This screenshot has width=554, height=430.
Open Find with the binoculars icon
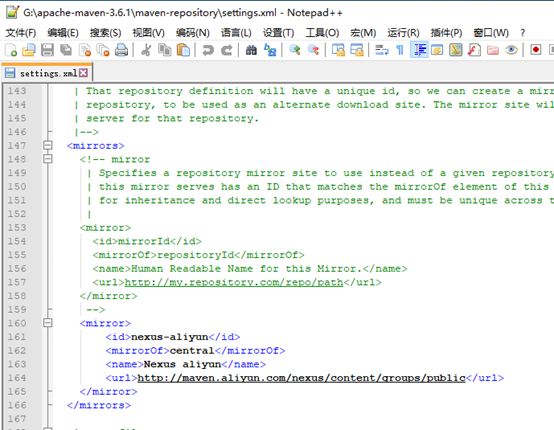(251, 50)
